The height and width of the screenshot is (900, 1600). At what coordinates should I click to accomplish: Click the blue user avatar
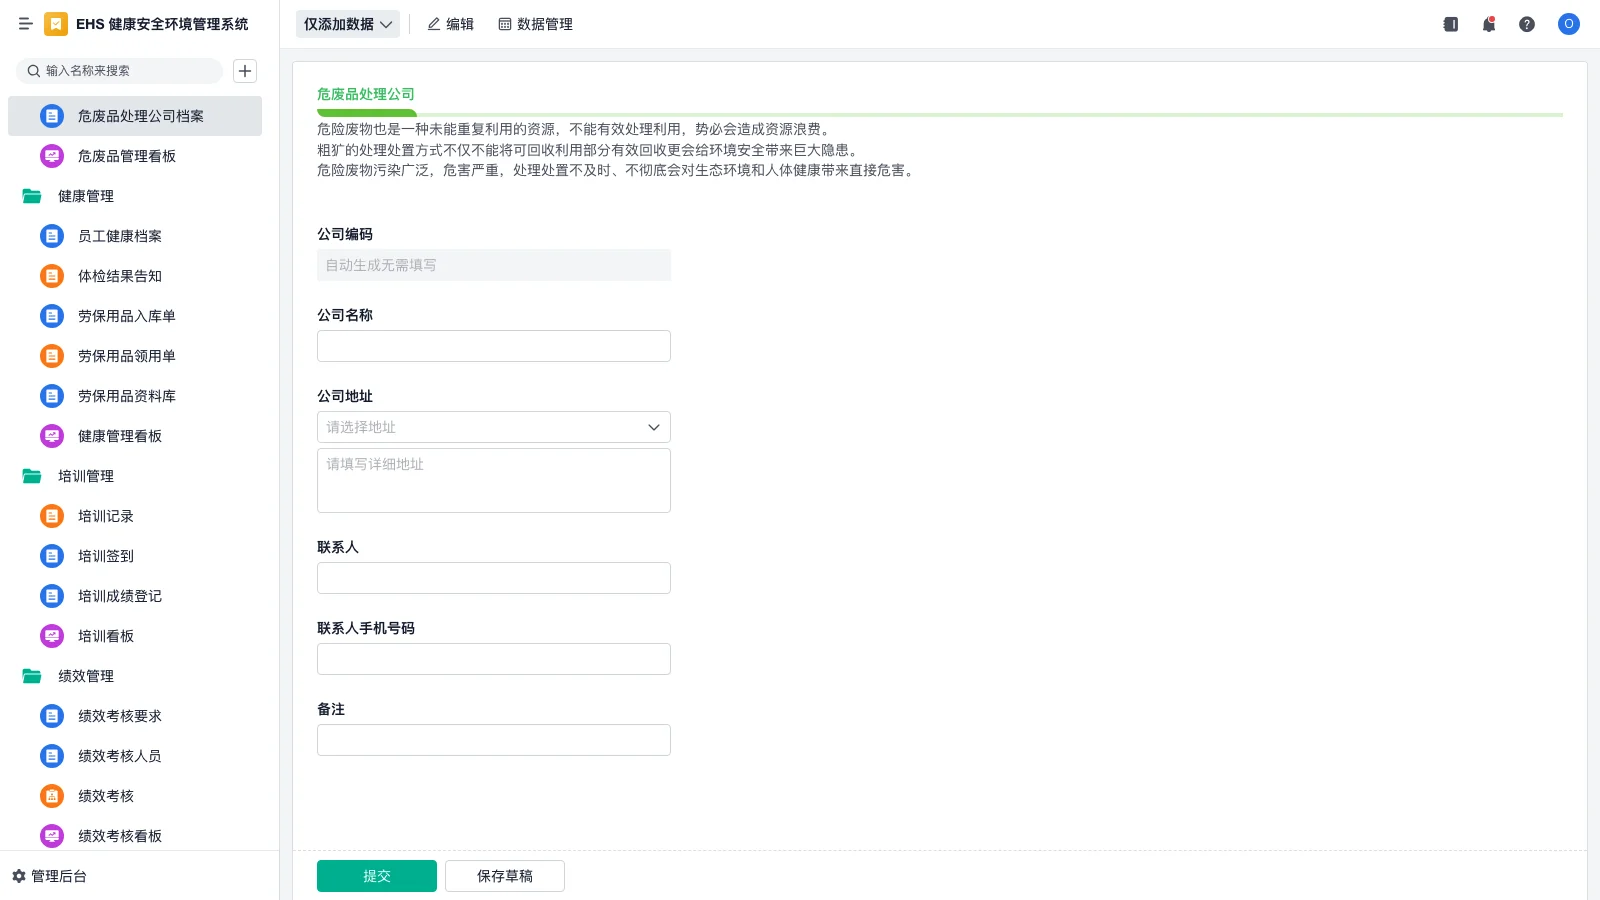[1568, 24]
